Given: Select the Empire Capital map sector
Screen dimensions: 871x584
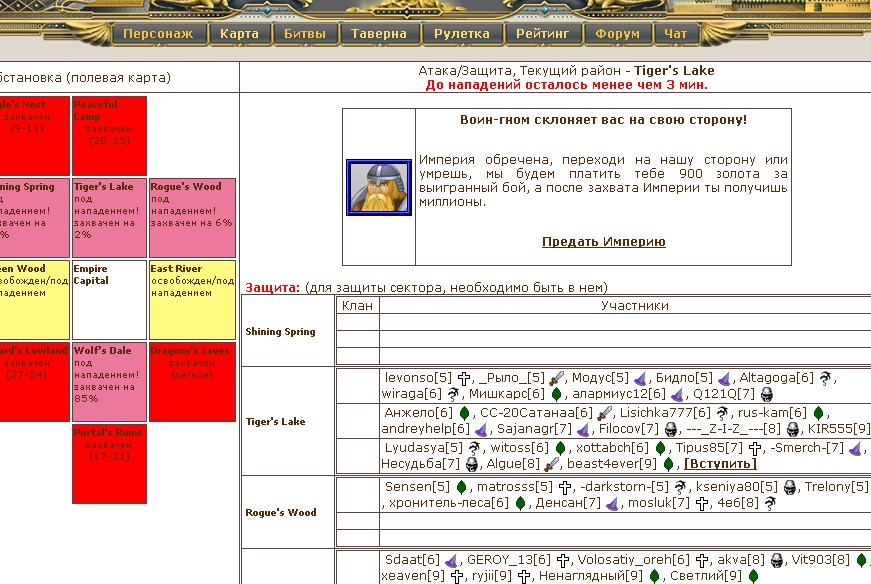Looking at the screenshot, I should coord(109,300).
